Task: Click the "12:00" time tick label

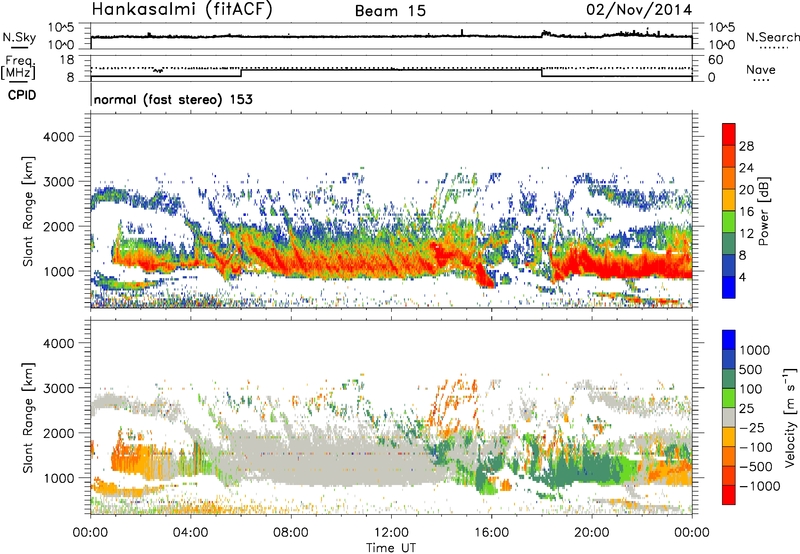Action: click(x=391, y=533)
